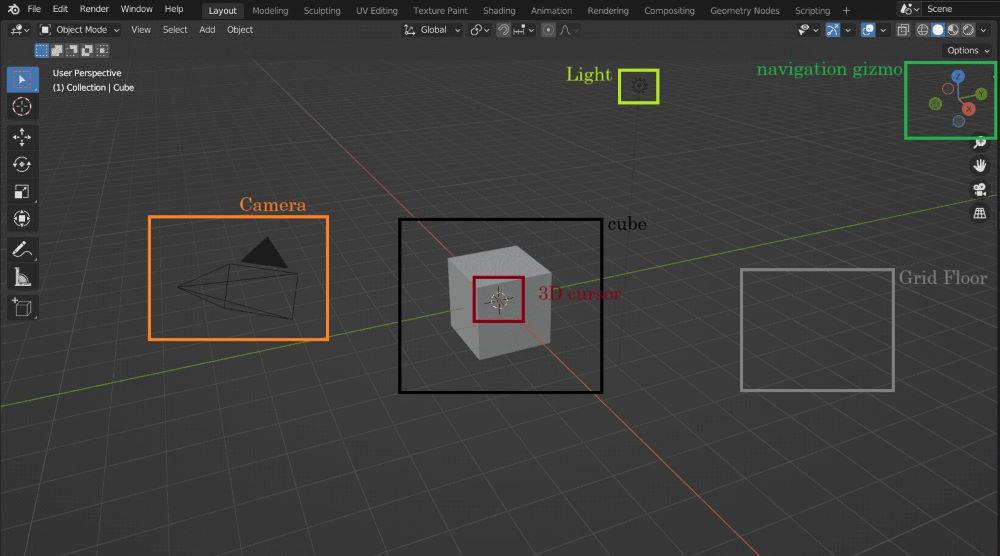Toggle the camera view icon
Viewport: 1000px width, 556px height.
[x=980, y=189]
